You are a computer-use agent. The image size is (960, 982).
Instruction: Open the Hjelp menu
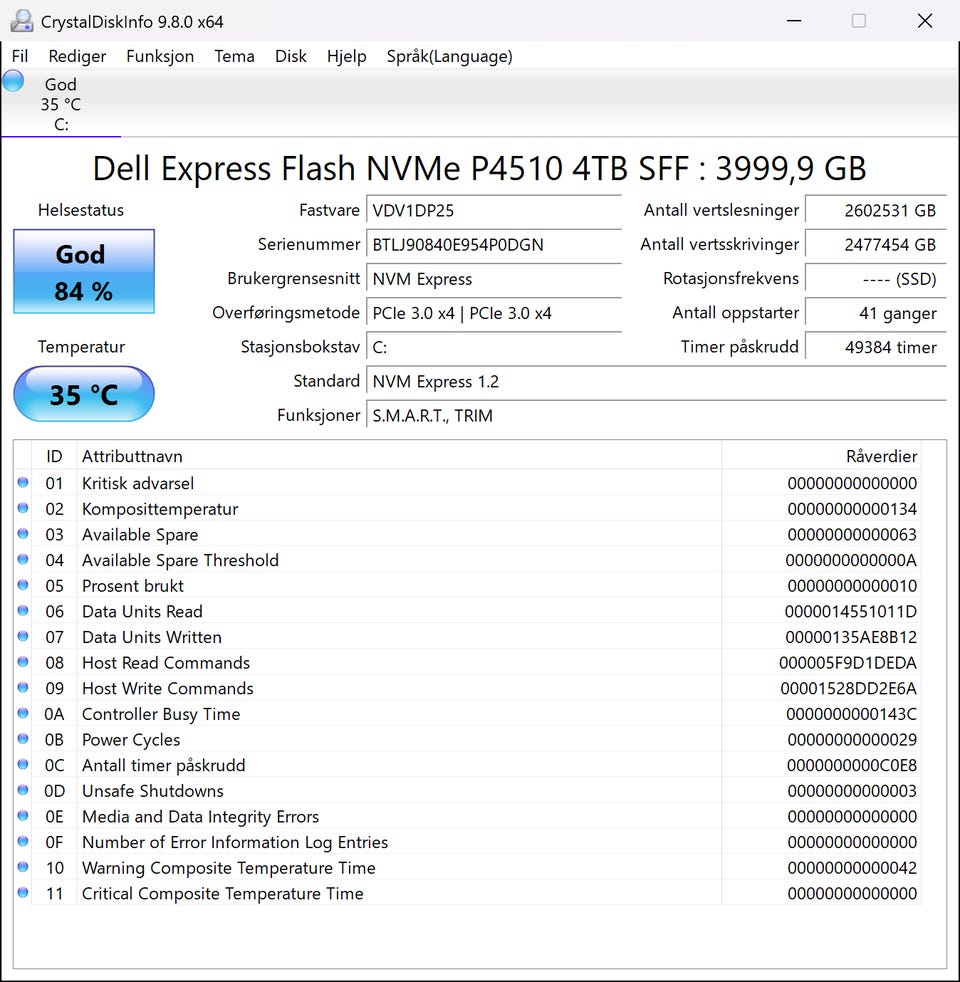tap(346, 56)
